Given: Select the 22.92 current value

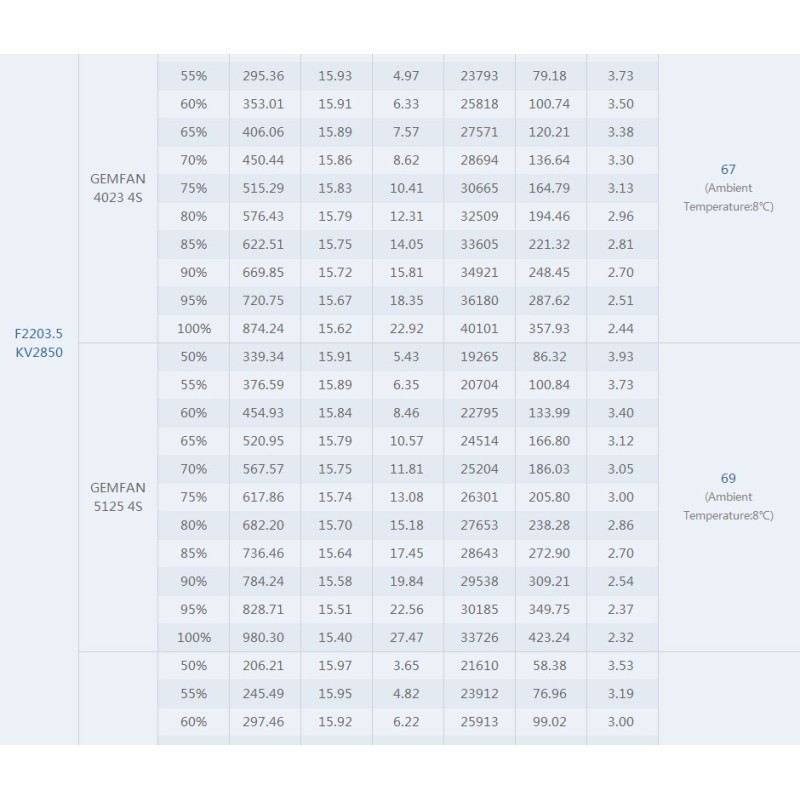Looking at the screenshot, I should click(407, 329).
